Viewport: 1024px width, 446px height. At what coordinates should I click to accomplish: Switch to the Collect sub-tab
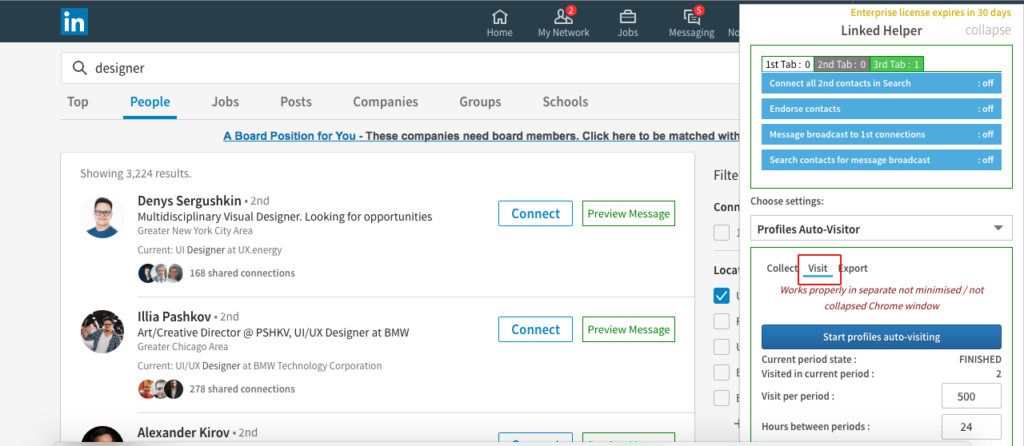782,268
